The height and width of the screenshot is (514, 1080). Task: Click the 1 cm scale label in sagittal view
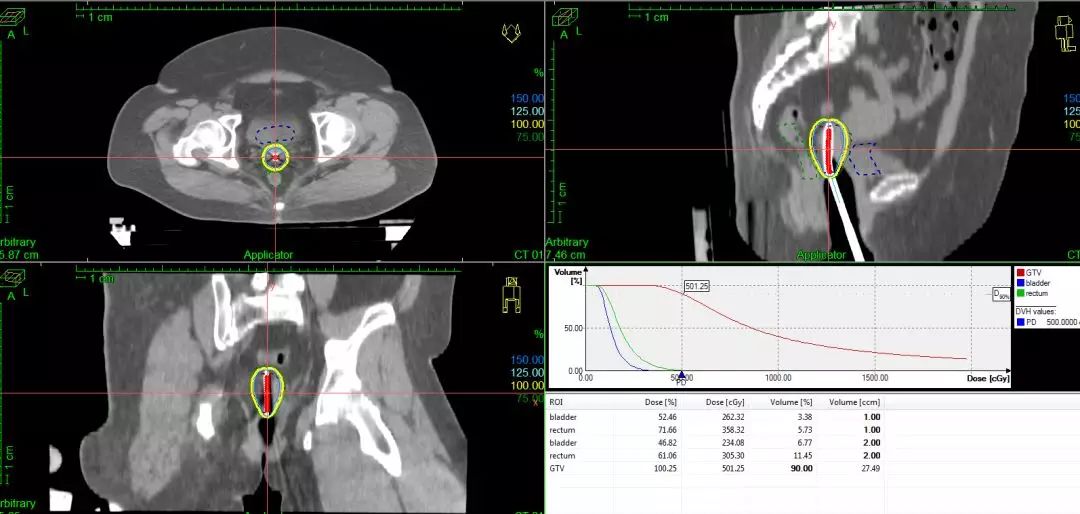coord(654,17)
